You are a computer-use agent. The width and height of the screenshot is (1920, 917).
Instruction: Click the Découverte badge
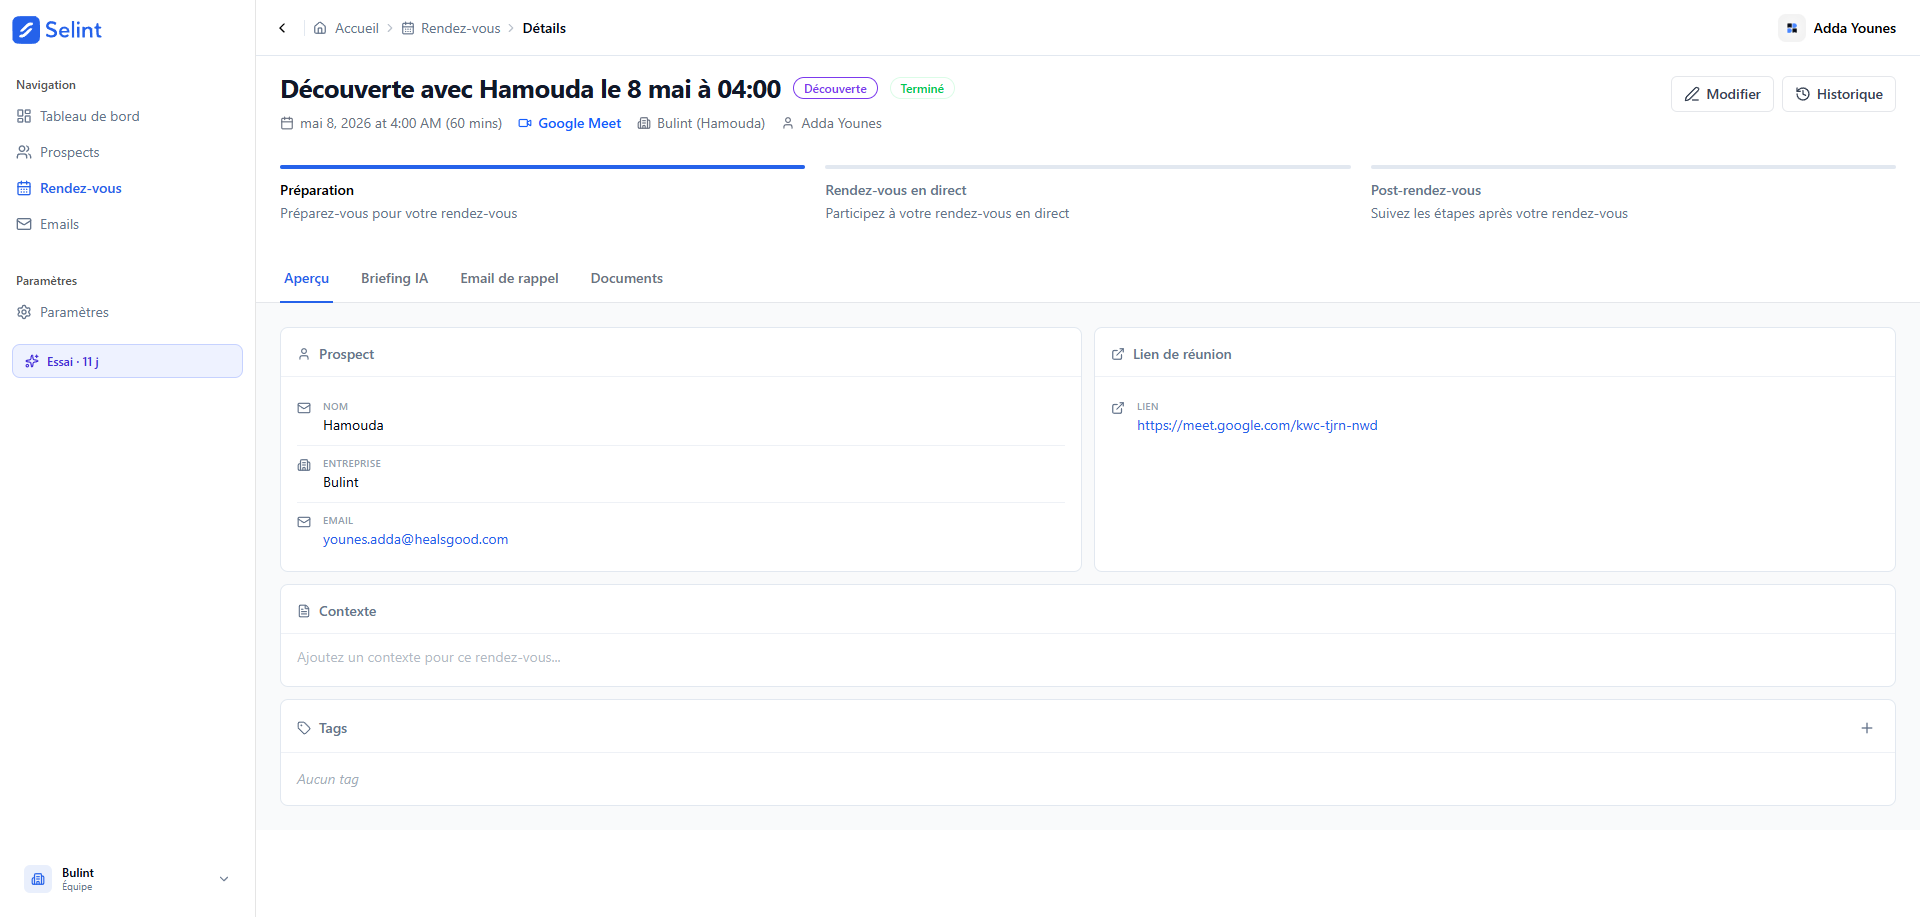pyautogui.click(x=835, y=89)
